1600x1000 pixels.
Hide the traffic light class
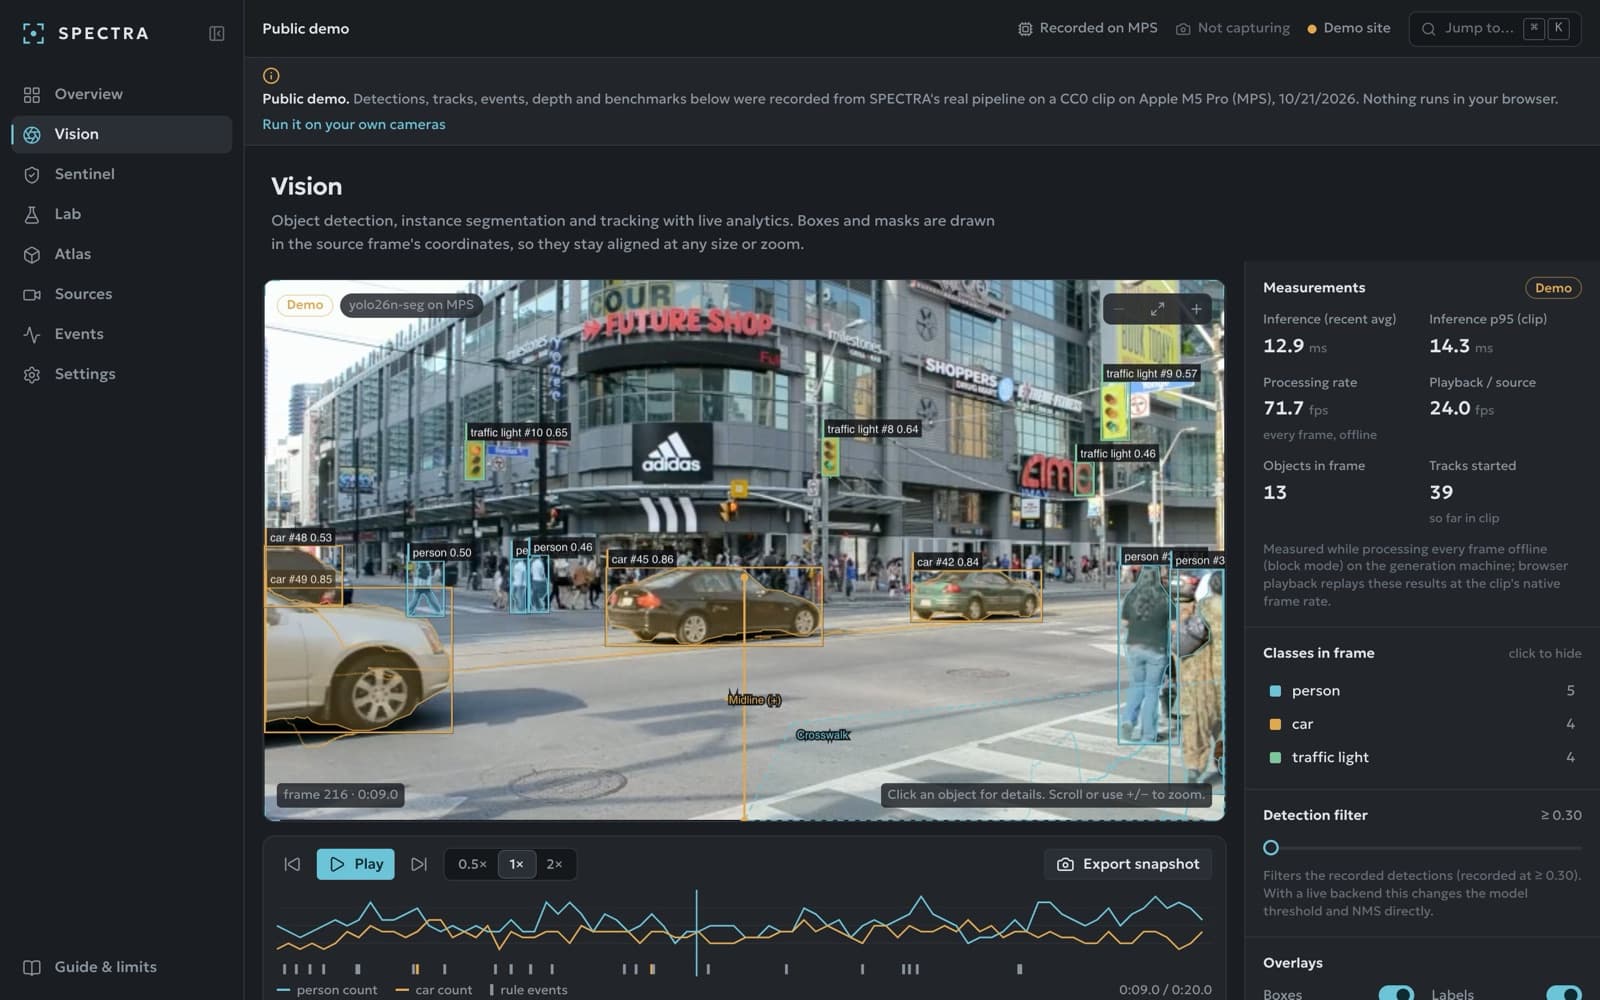(x=1422, y=757)
